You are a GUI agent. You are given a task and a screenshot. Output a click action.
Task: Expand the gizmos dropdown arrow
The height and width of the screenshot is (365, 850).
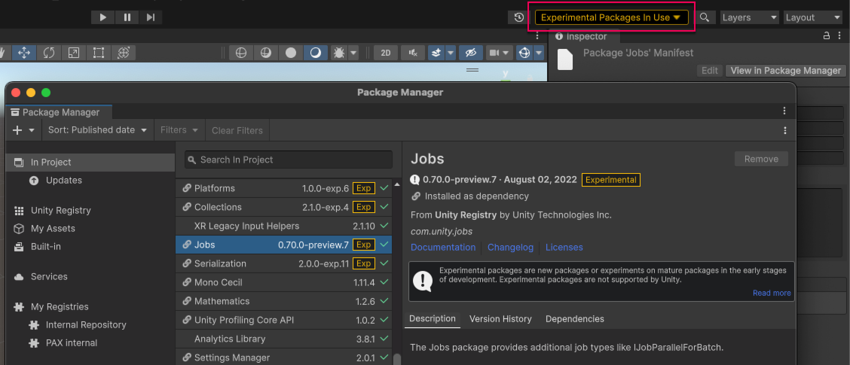tap(538, 53)
